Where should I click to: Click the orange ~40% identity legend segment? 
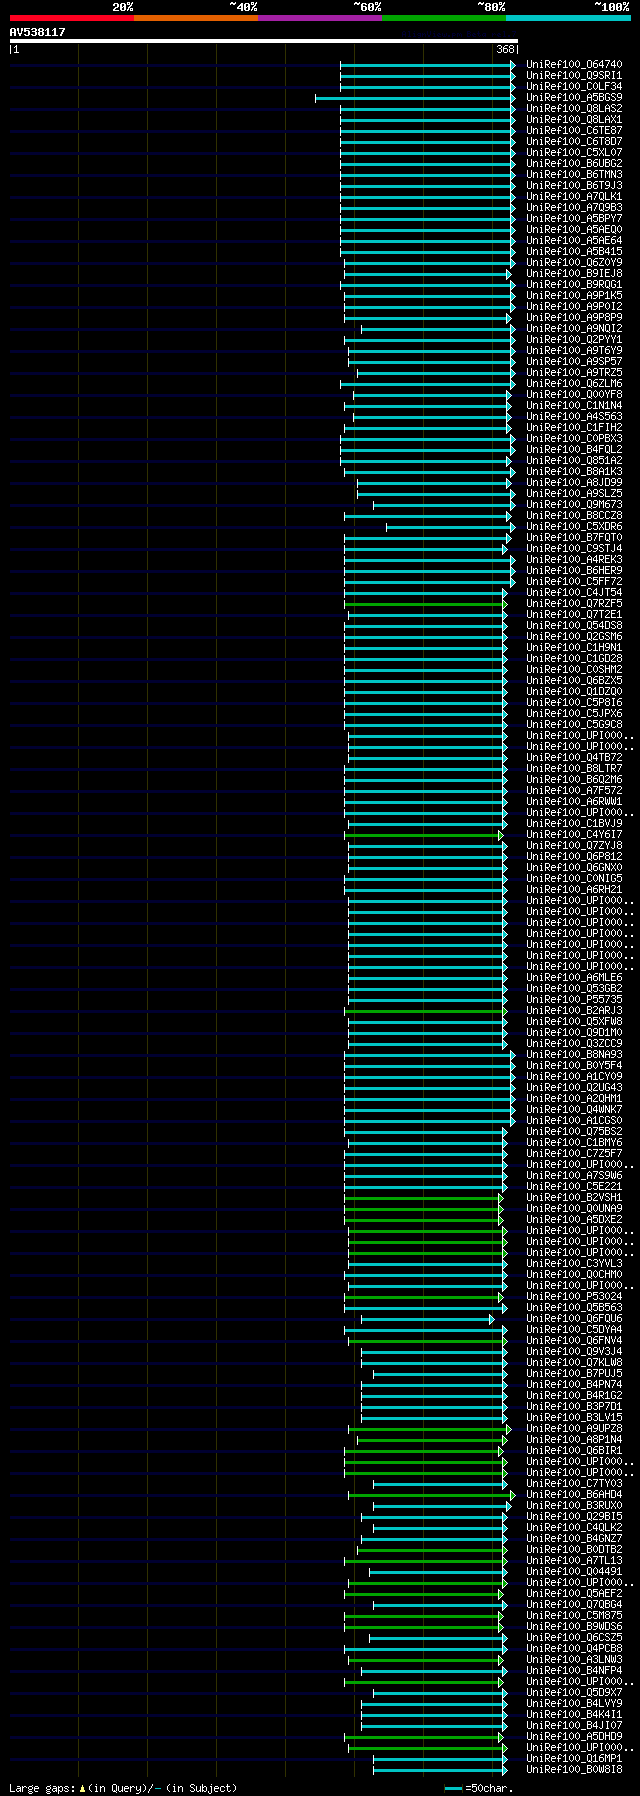coord(195,17)
